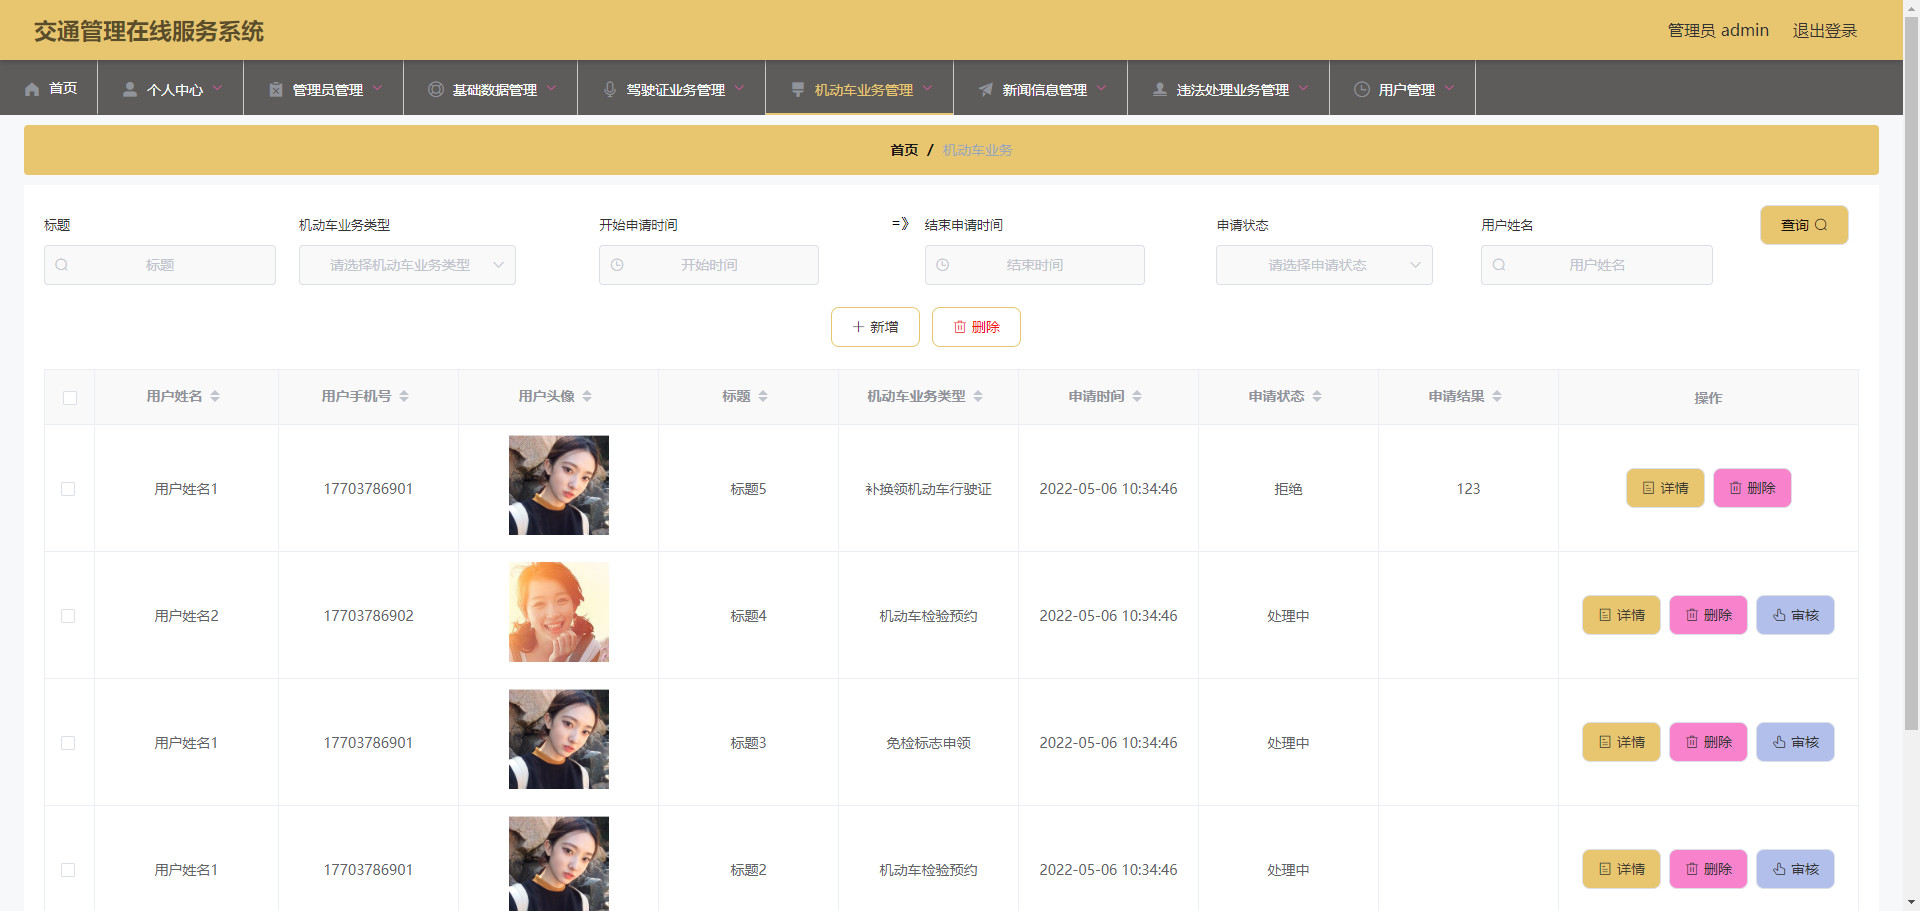
Task: Click the user avatar in 标题4 row
Action: pos(559,612)
